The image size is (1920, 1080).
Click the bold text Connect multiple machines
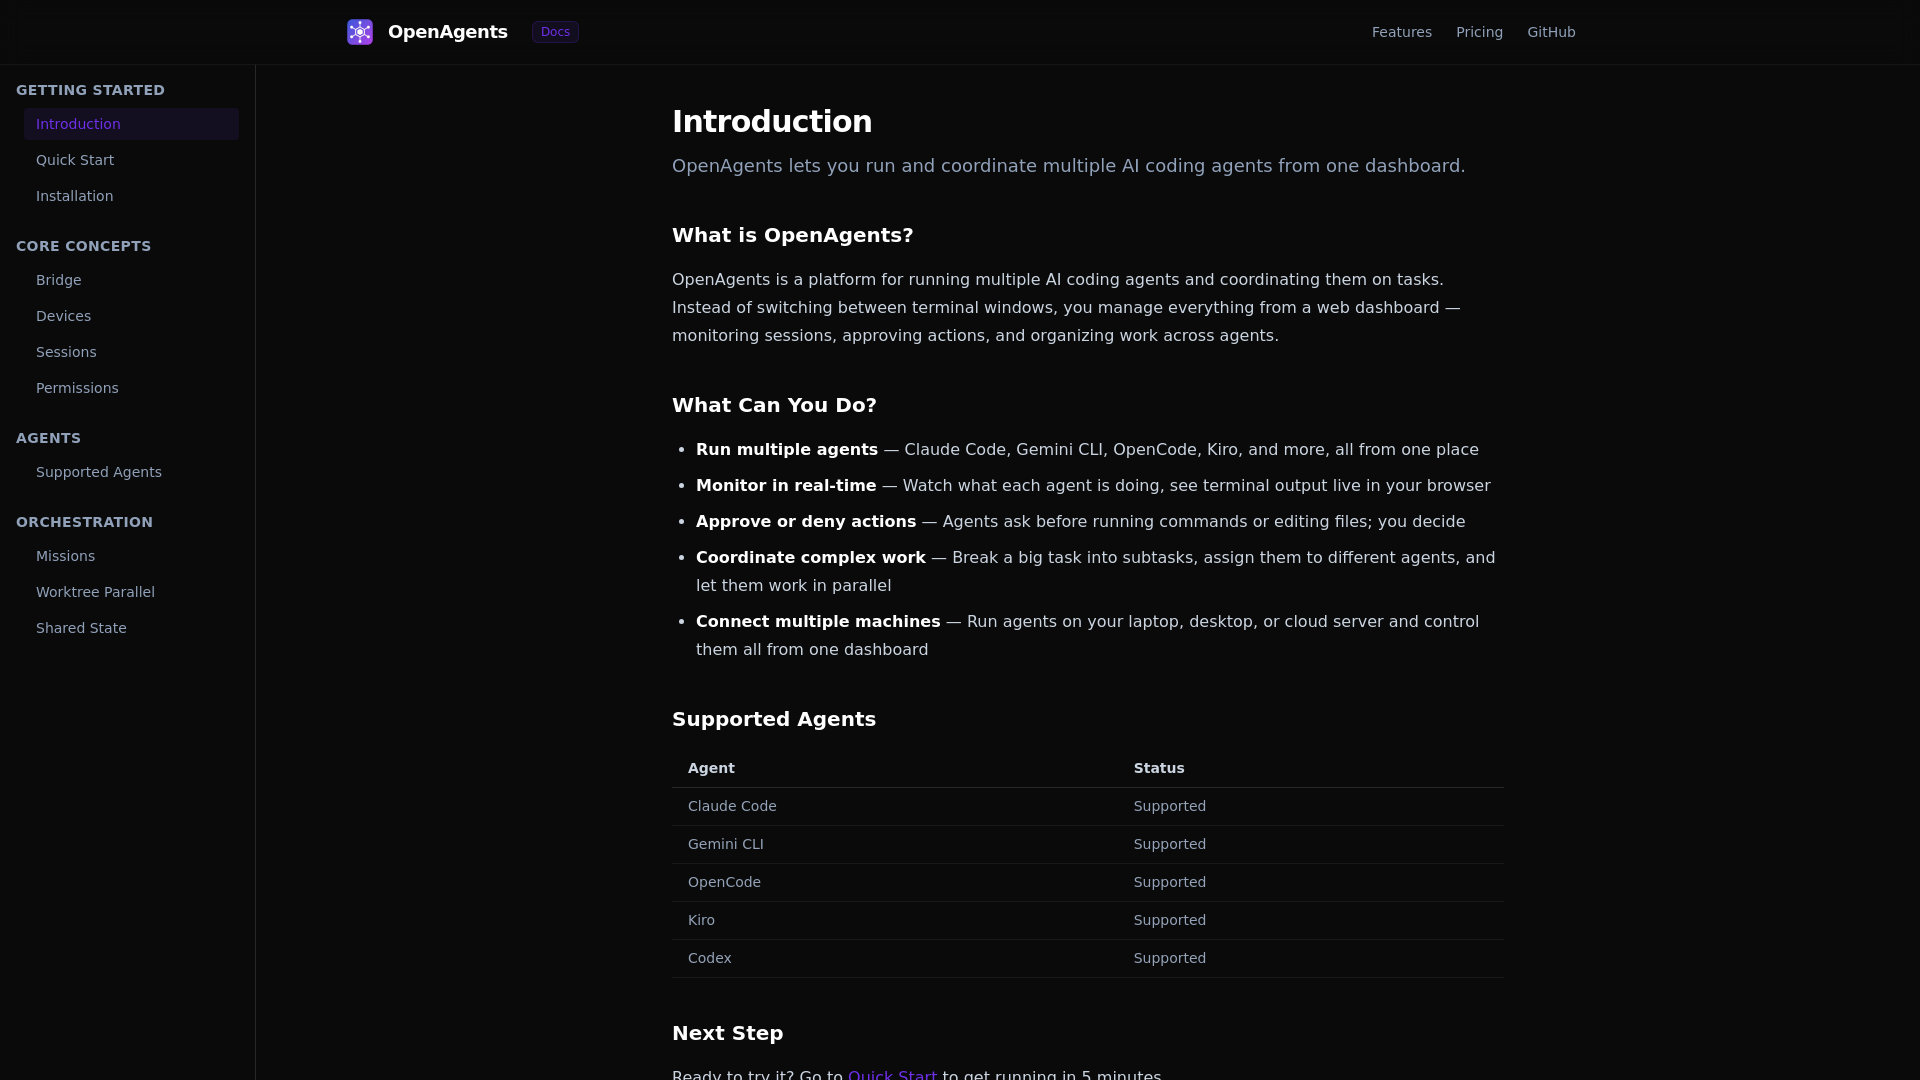point(818,622)
